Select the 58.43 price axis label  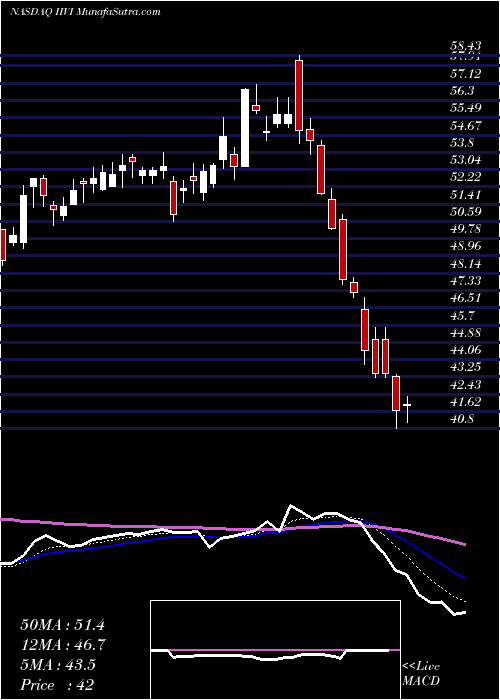(x=465, y=46)
